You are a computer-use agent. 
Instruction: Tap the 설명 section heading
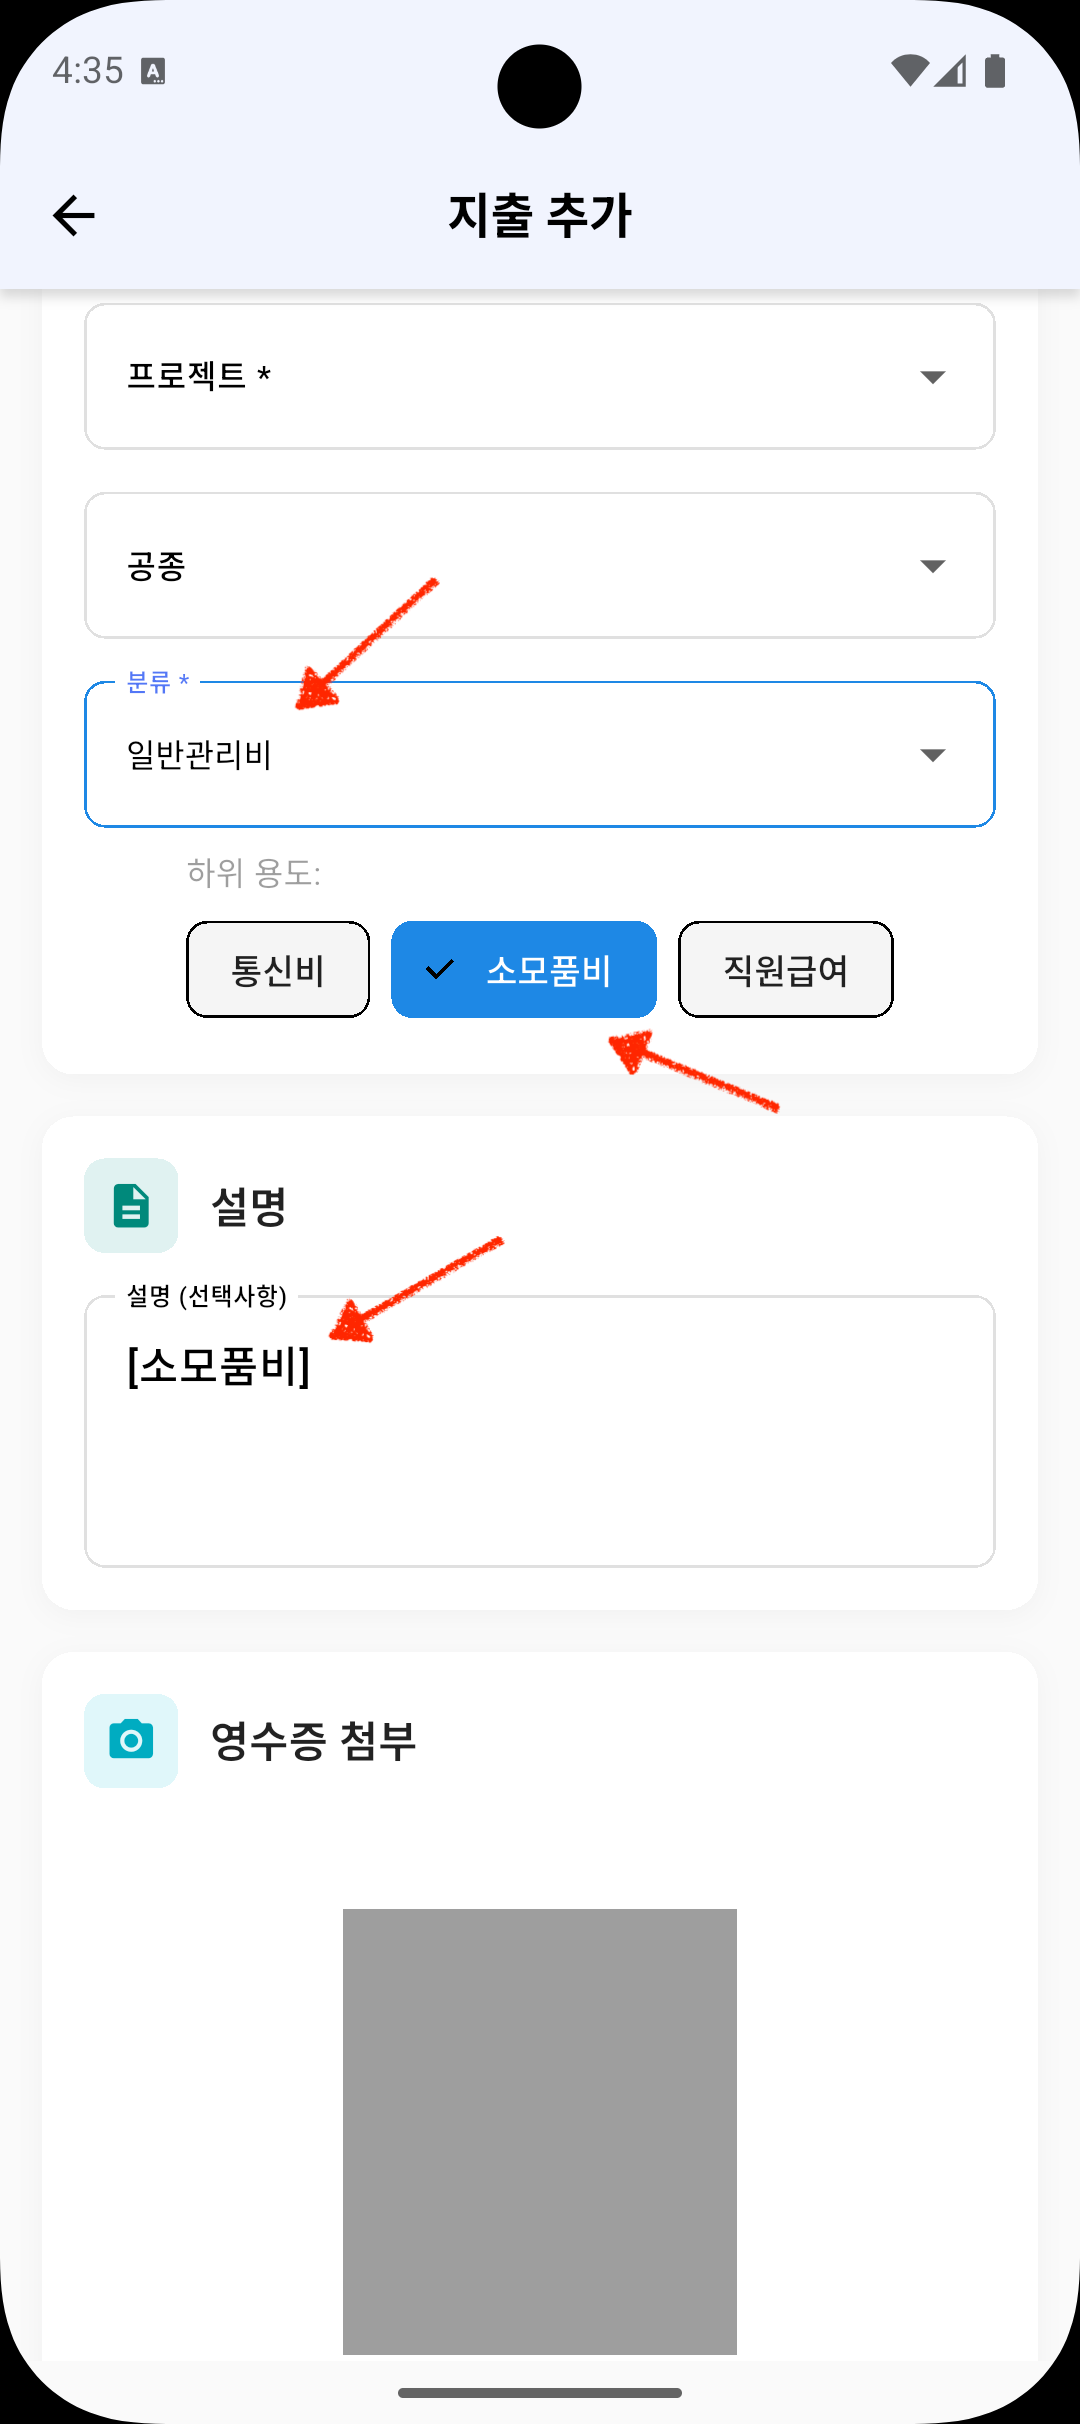click(249, 1206)
